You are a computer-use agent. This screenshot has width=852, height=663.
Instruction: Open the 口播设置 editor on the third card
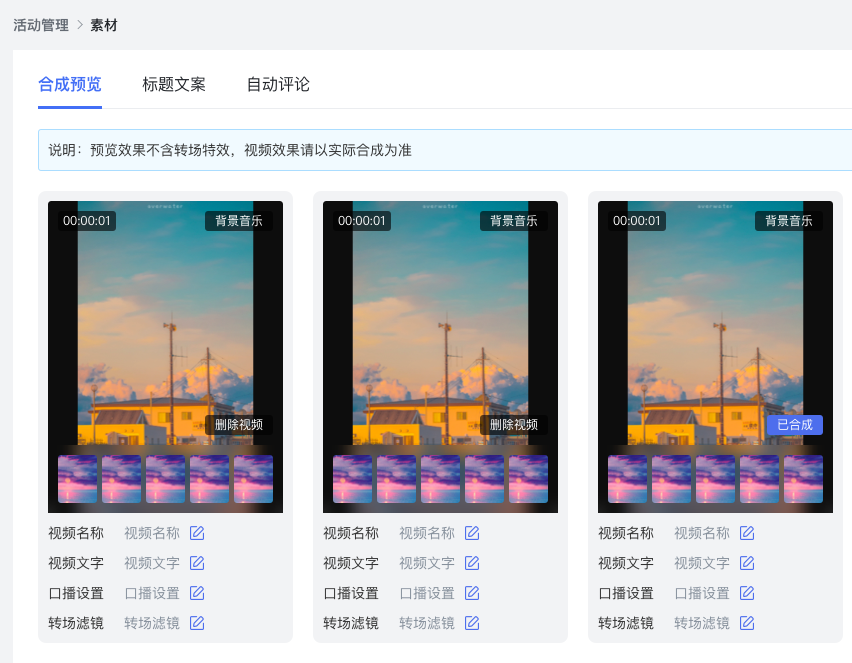[748, 593]
